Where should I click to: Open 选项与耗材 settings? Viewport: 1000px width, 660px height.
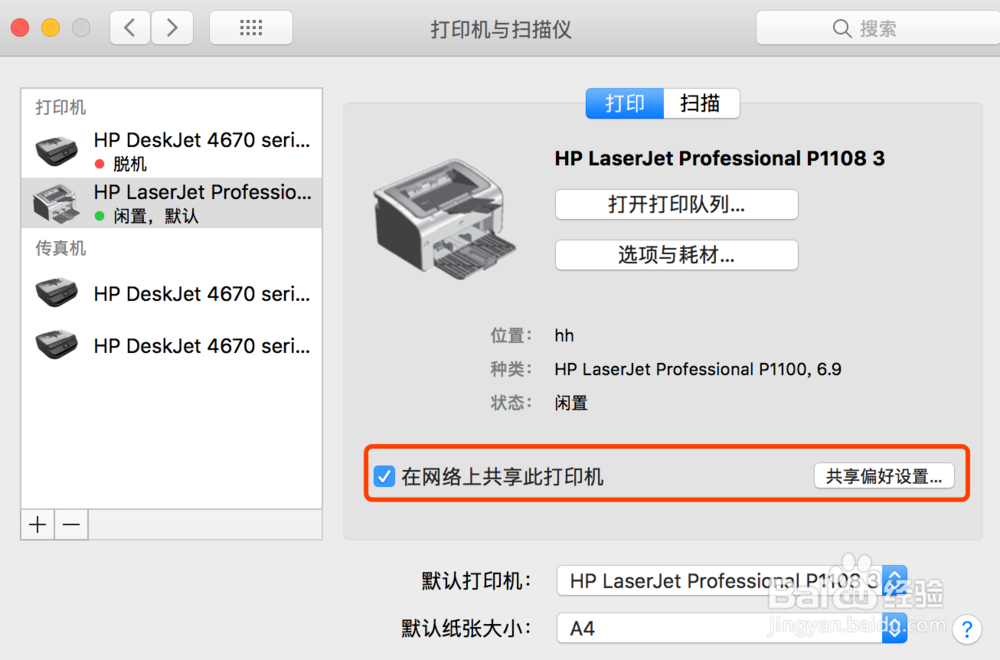(676, 255)
